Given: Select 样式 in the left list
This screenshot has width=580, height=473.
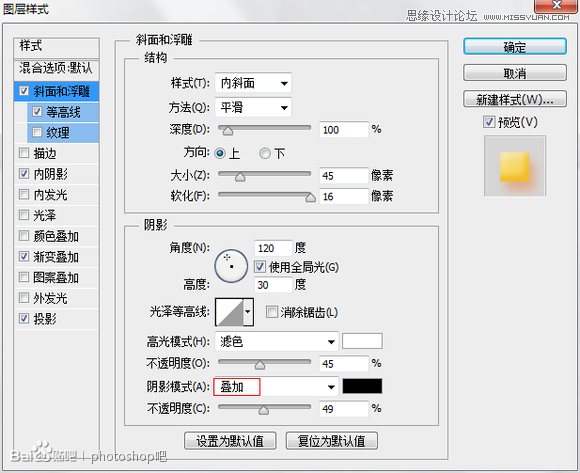Looking at the screenshot, I should (57, 47).
